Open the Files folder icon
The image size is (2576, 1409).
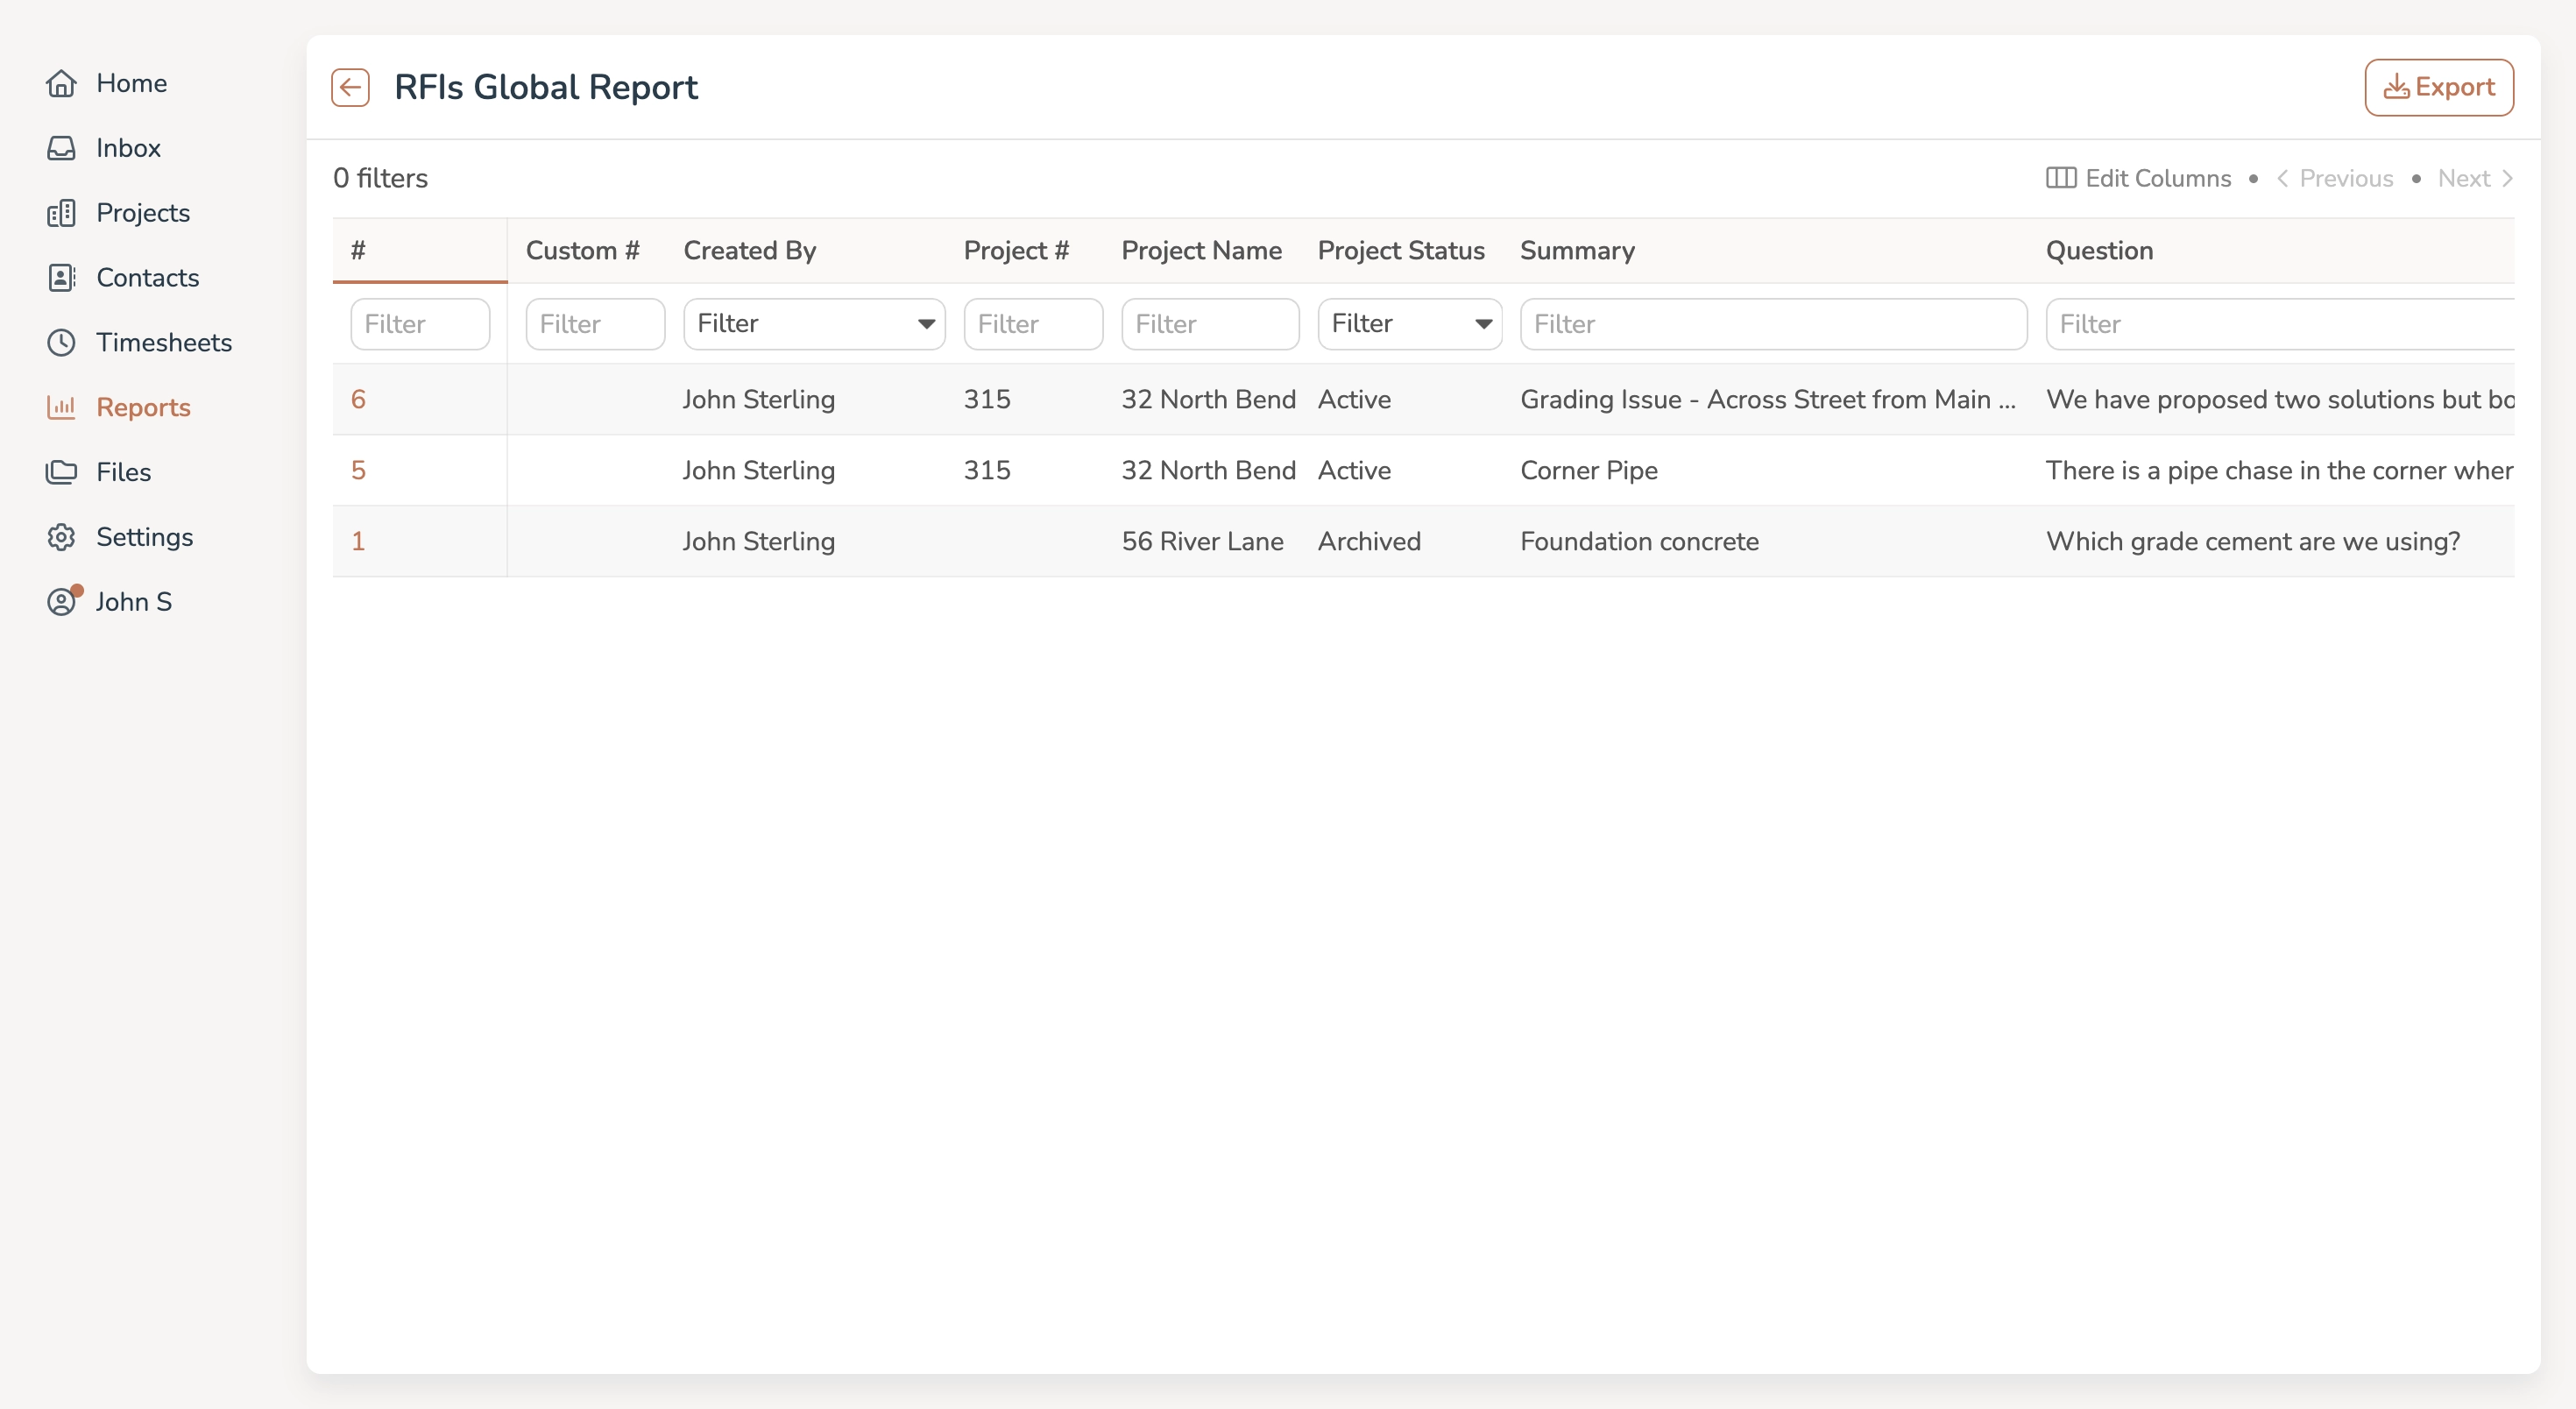[61, 471]
